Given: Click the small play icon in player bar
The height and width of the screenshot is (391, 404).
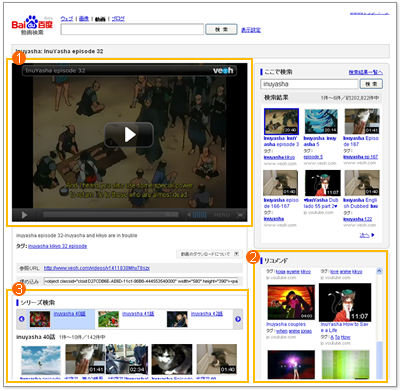Looking at the screenshot, I should tap(24, 215).
